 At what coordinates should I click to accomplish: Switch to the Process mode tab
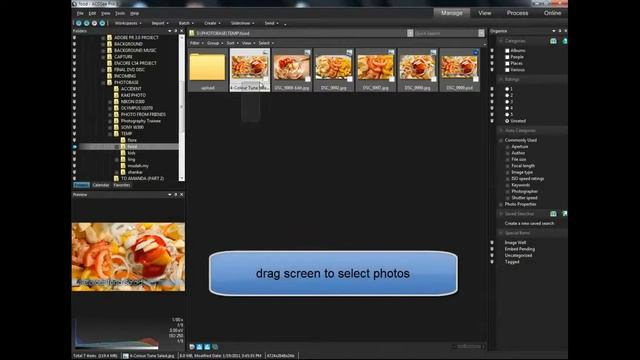tap(517, 13)
